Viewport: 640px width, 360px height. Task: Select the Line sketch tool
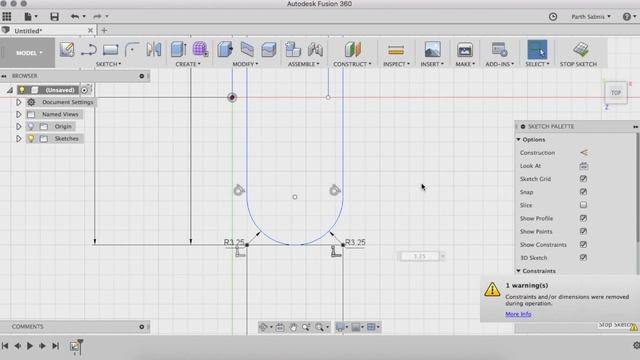click(89, 50)
